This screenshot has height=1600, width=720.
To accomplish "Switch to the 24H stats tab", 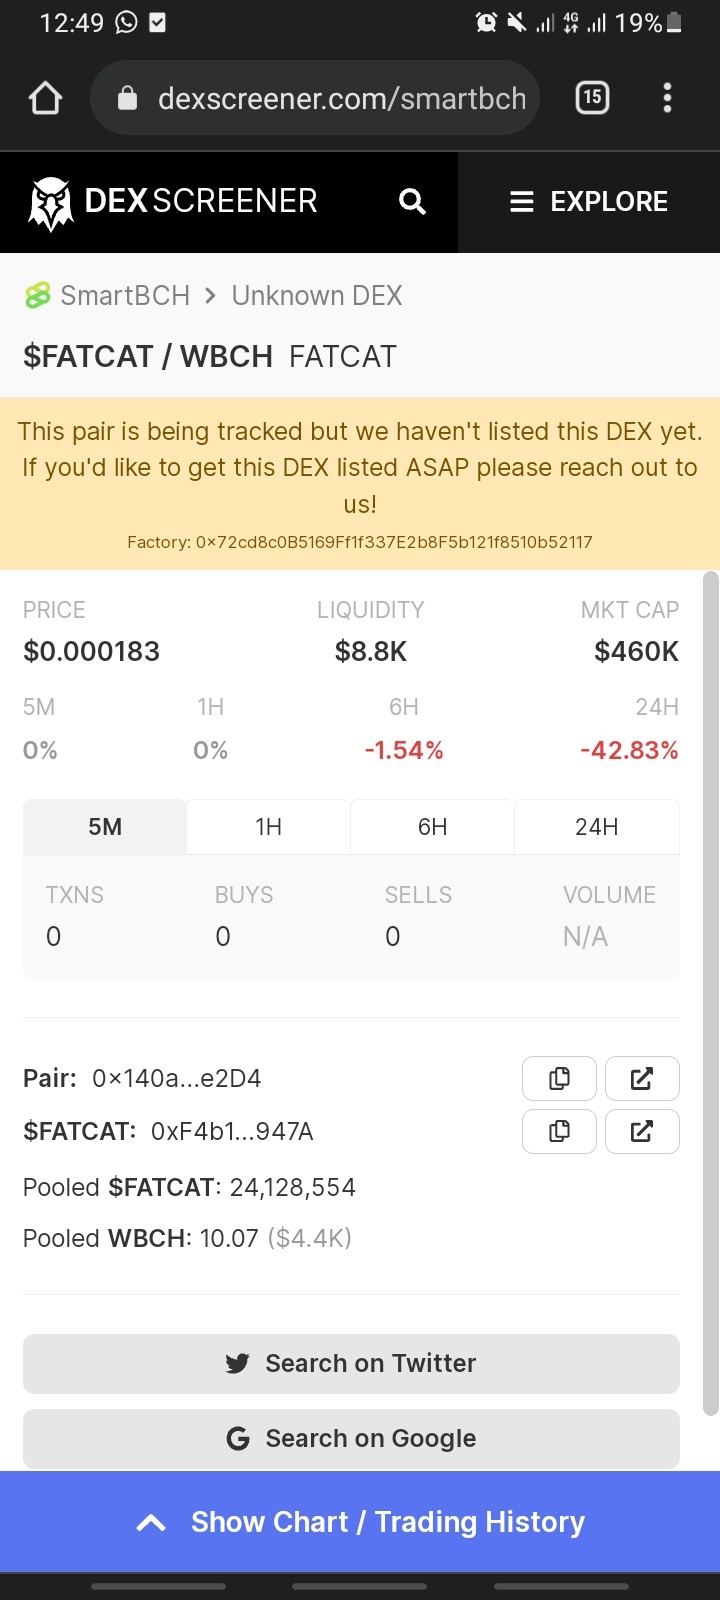I will pos(597,827).
